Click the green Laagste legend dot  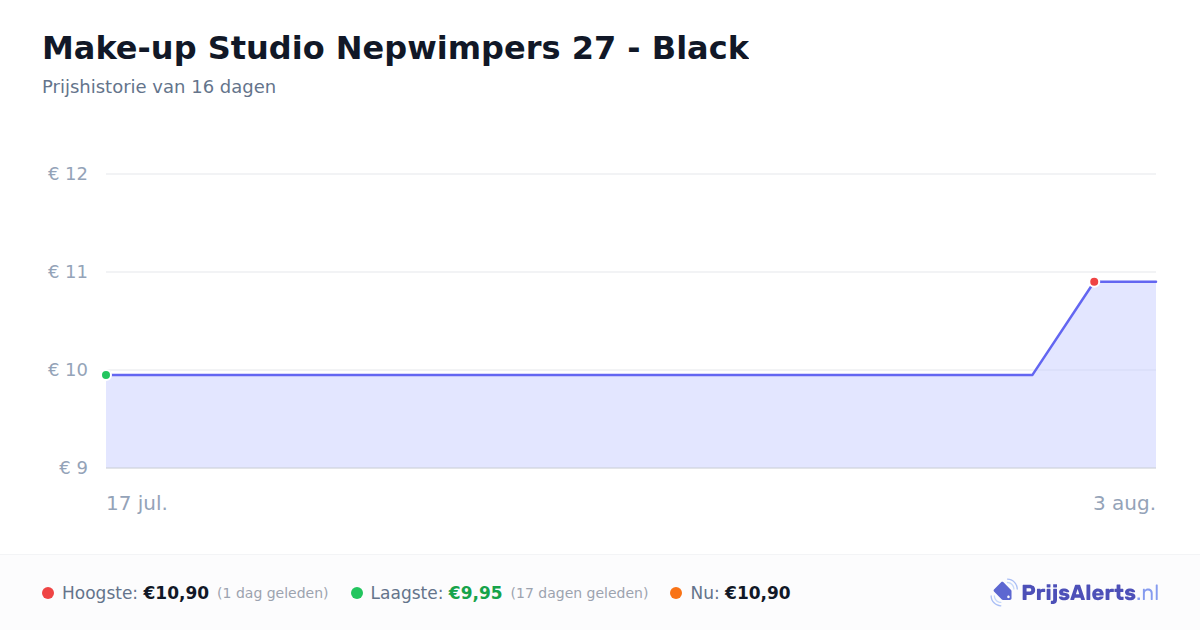357,593
